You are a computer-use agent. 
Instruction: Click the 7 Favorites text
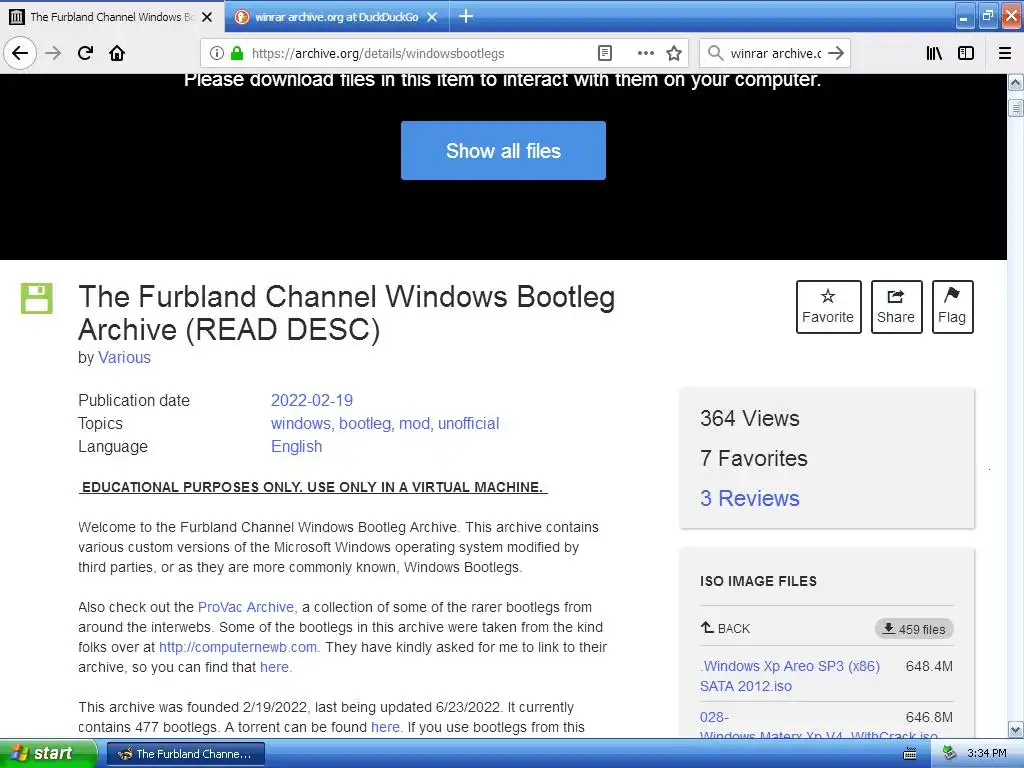pyautogui.click(x=754, y=458)
